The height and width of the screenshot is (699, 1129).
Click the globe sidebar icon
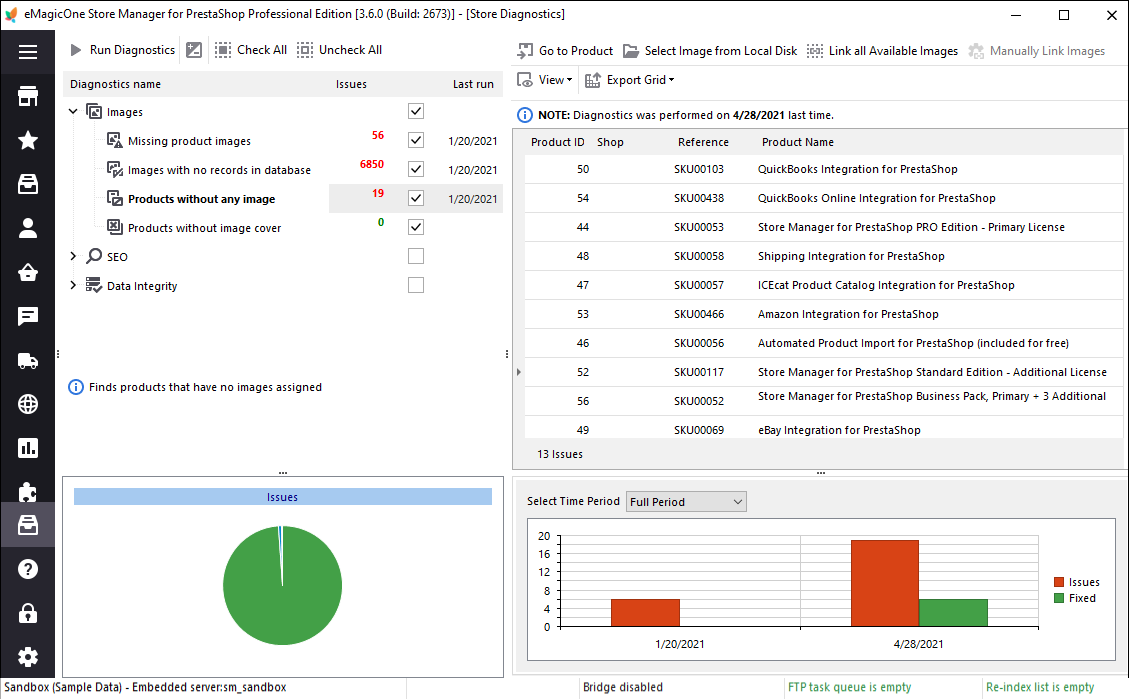tap(27, 404)
